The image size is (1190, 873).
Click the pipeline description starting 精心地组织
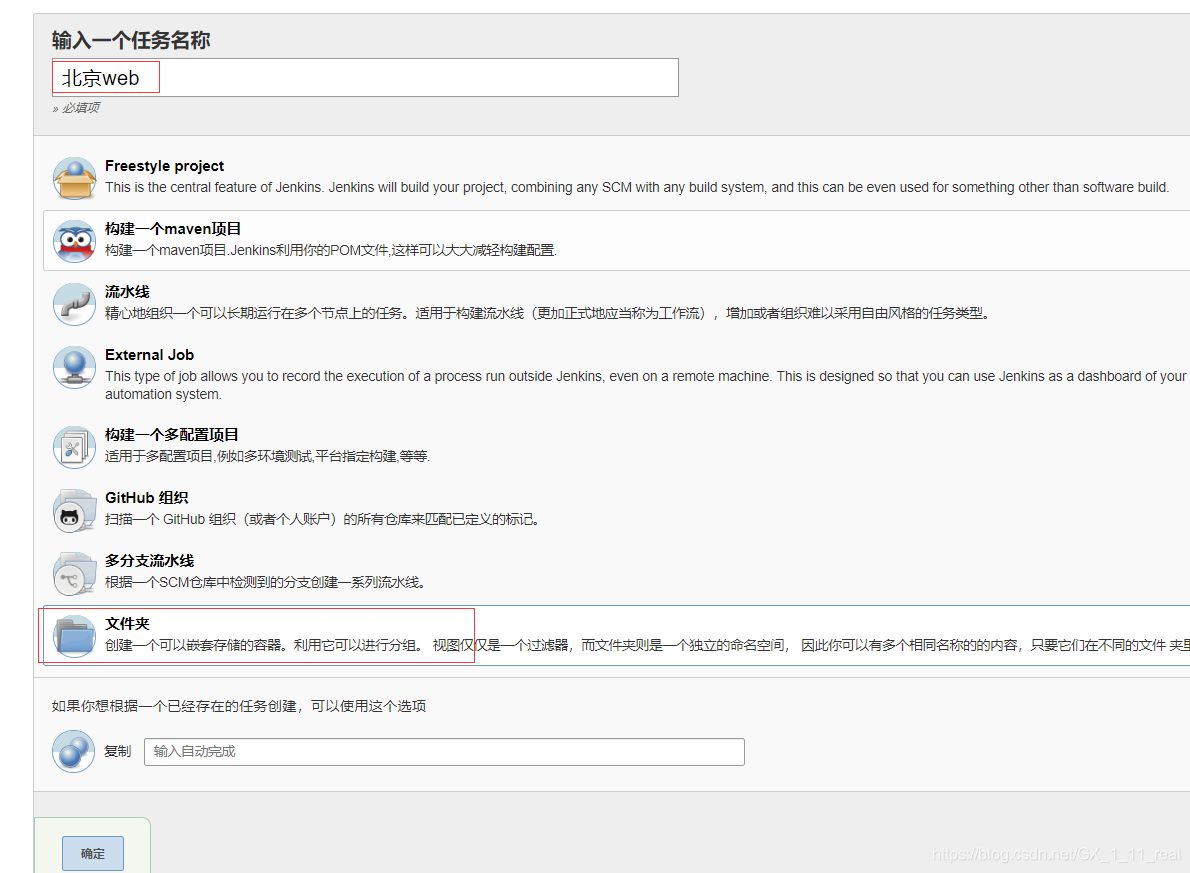548,314
